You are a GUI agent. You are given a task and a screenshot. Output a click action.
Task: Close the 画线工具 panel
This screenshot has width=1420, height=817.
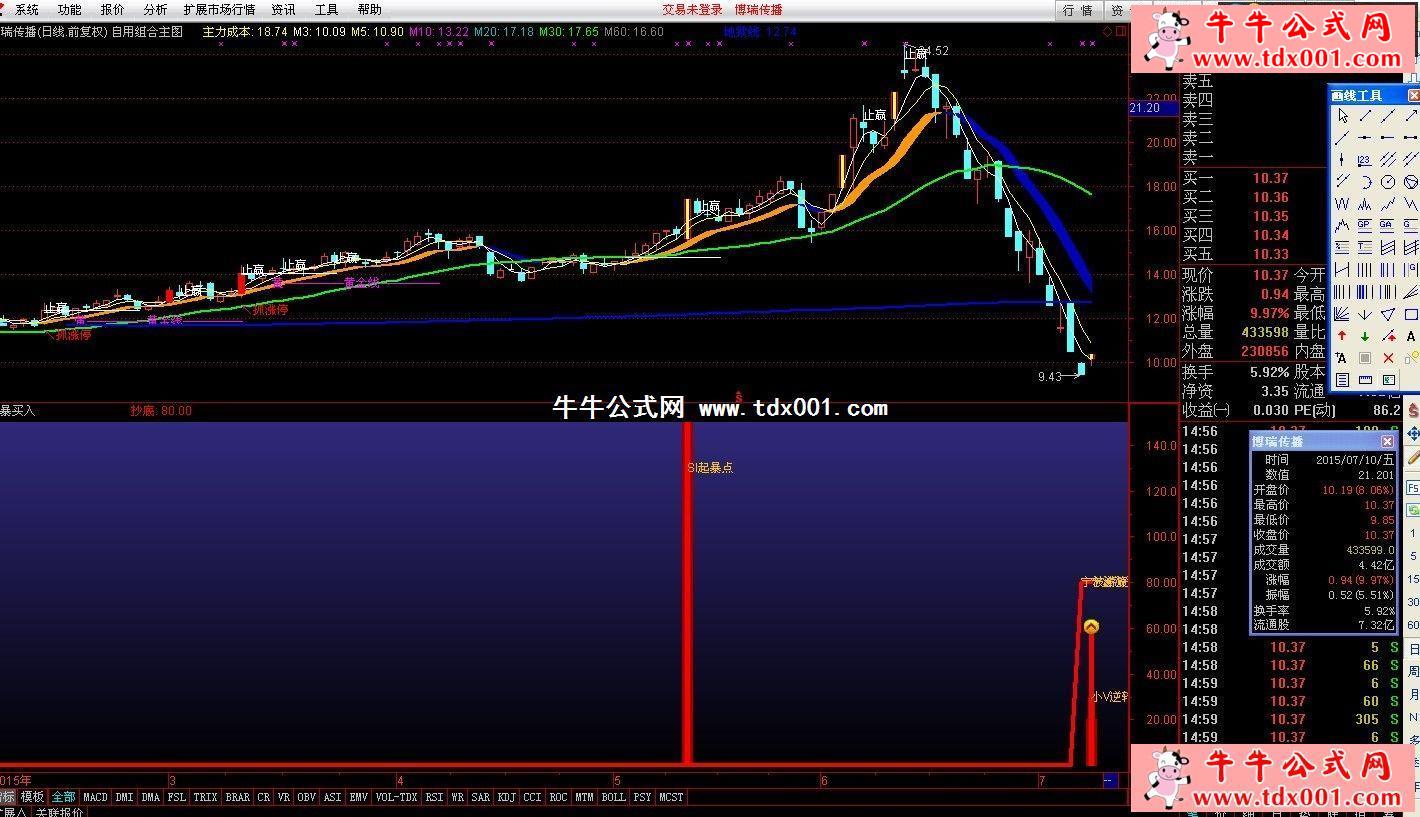1413,95
